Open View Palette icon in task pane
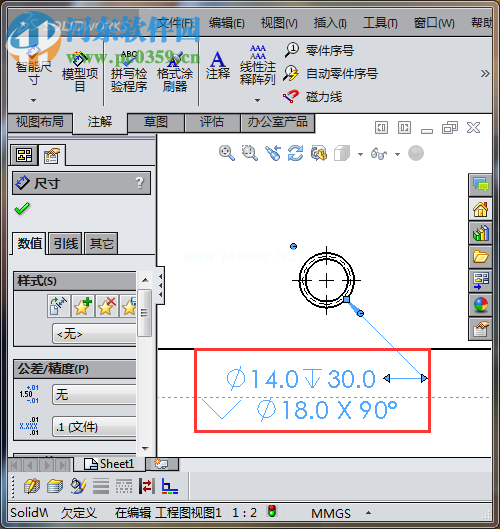 (x=480, y=281)
